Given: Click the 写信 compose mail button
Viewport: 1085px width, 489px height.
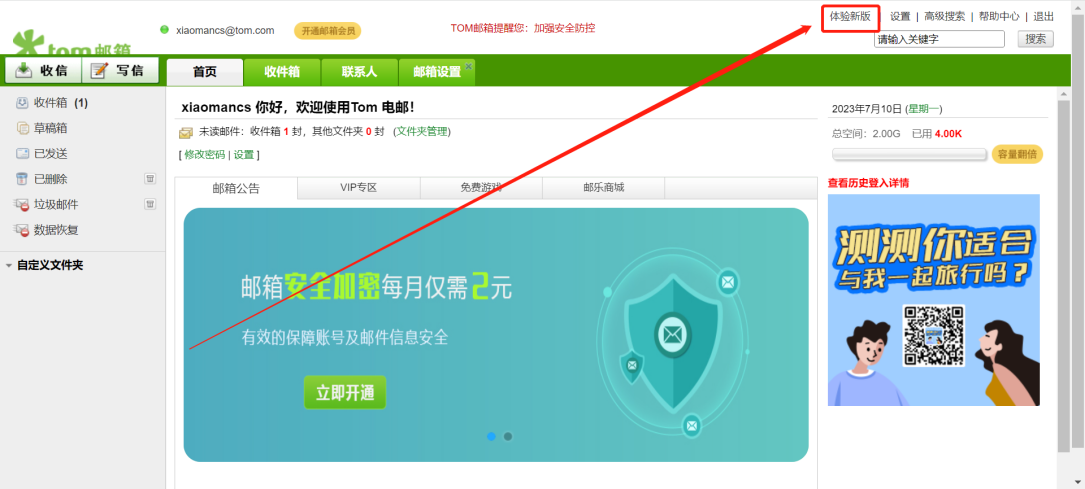Looking at the screenshot, I should coord(120,71).
